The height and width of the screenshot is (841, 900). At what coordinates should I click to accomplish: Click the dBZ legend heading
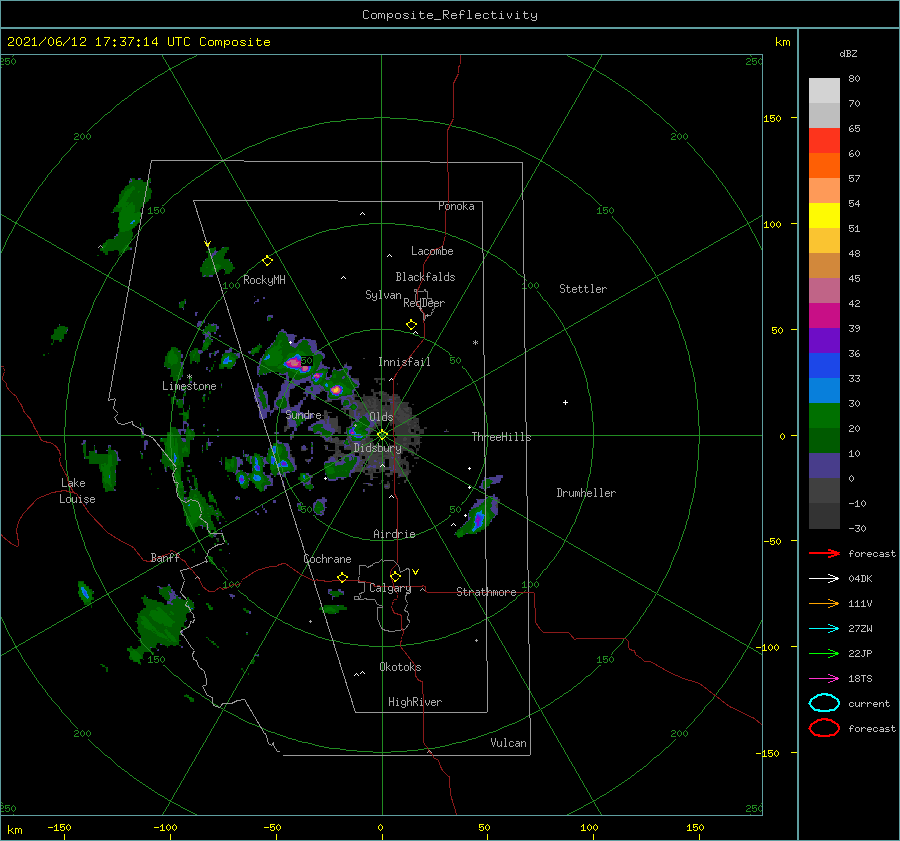click(848, 53)
